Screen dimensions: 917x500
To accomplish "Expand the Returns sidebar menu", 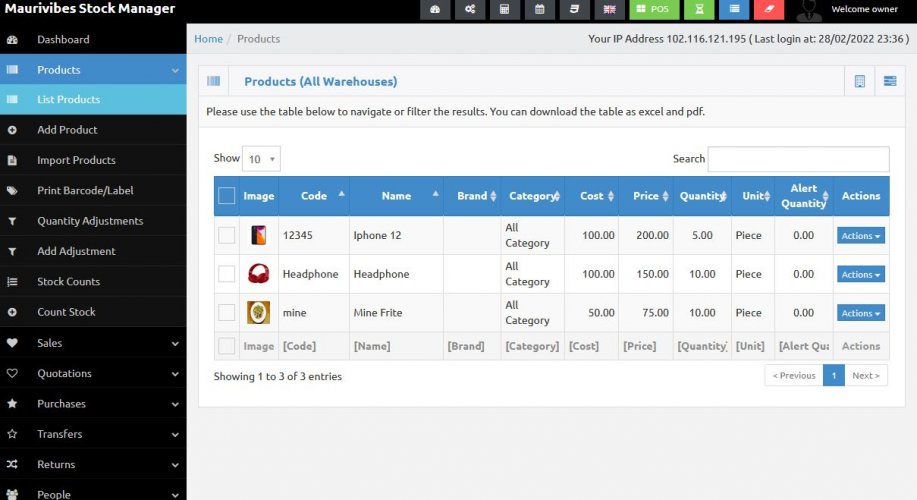I will click(93, 465).
